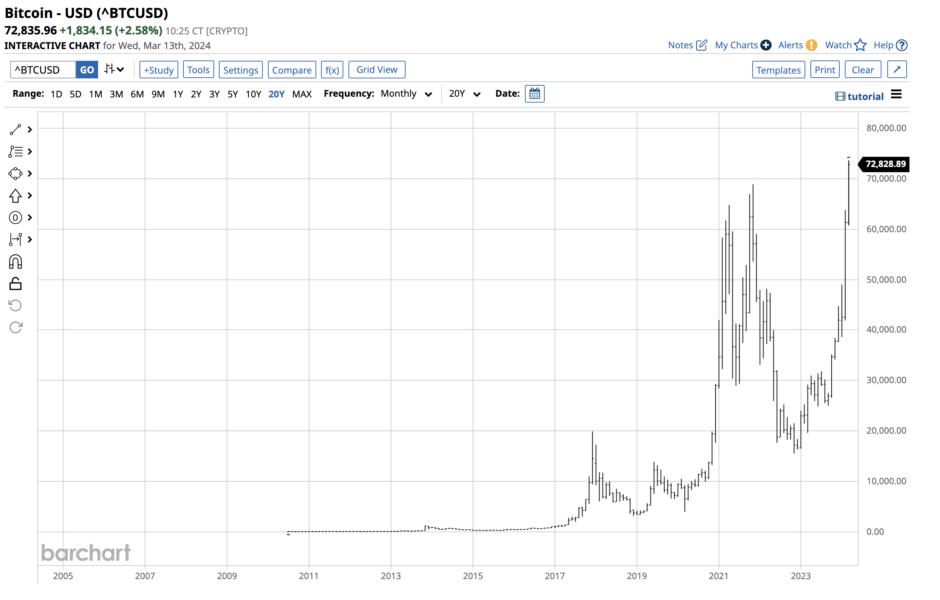The height and width of the screenshot is (600, 940).
Task: Select the 3M range
Action: (x=116, y=94)
